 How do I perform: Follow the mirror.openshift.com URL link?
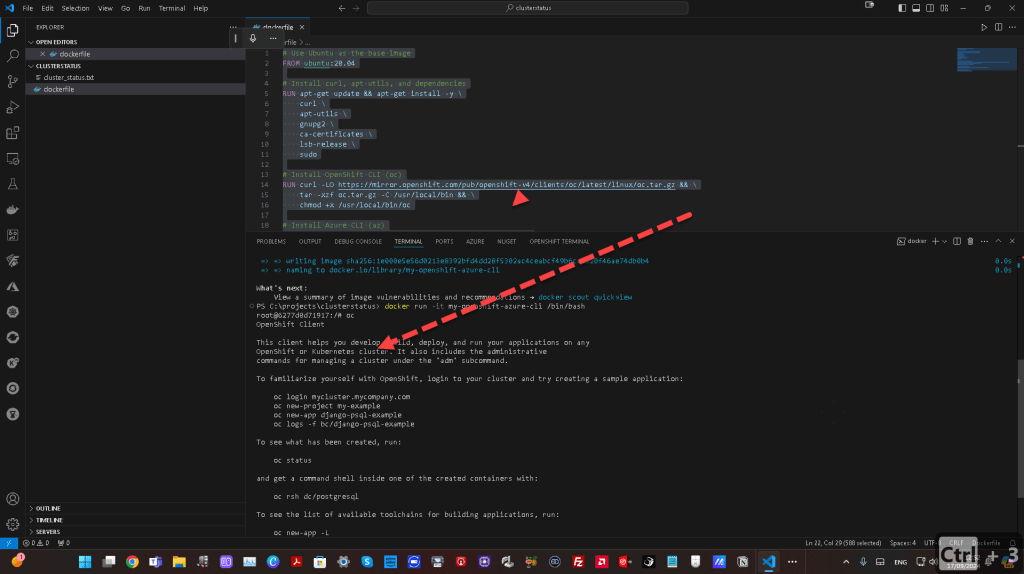point(506,185)
